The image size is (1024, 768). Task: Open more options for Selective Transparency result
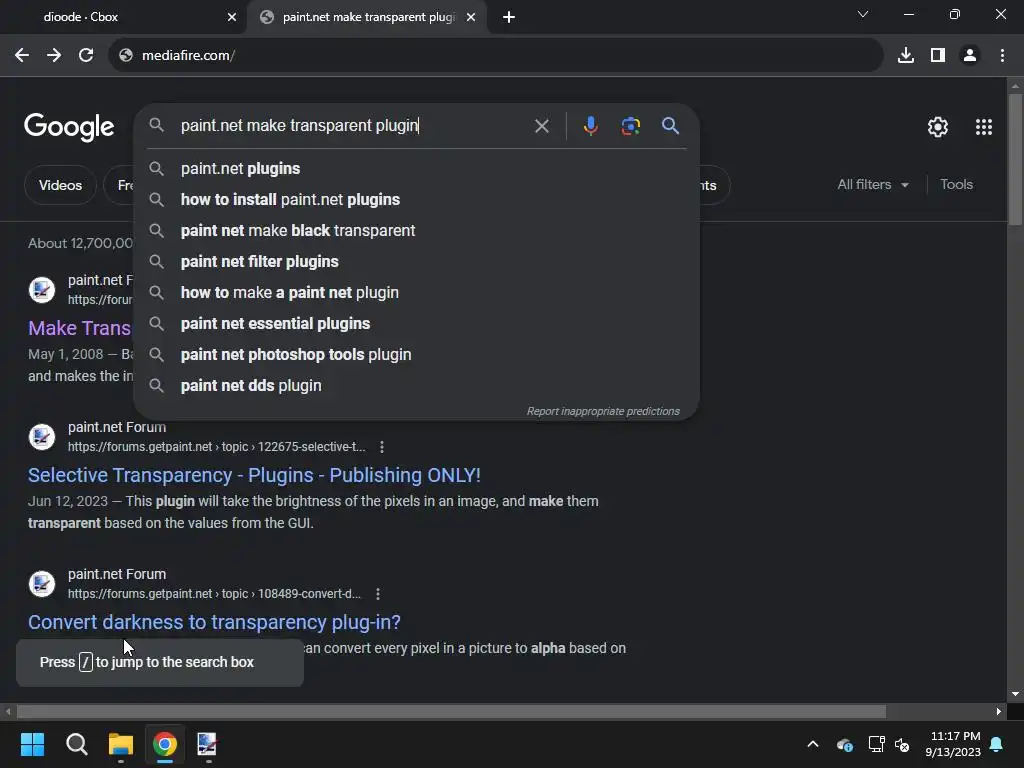point(382,447)
